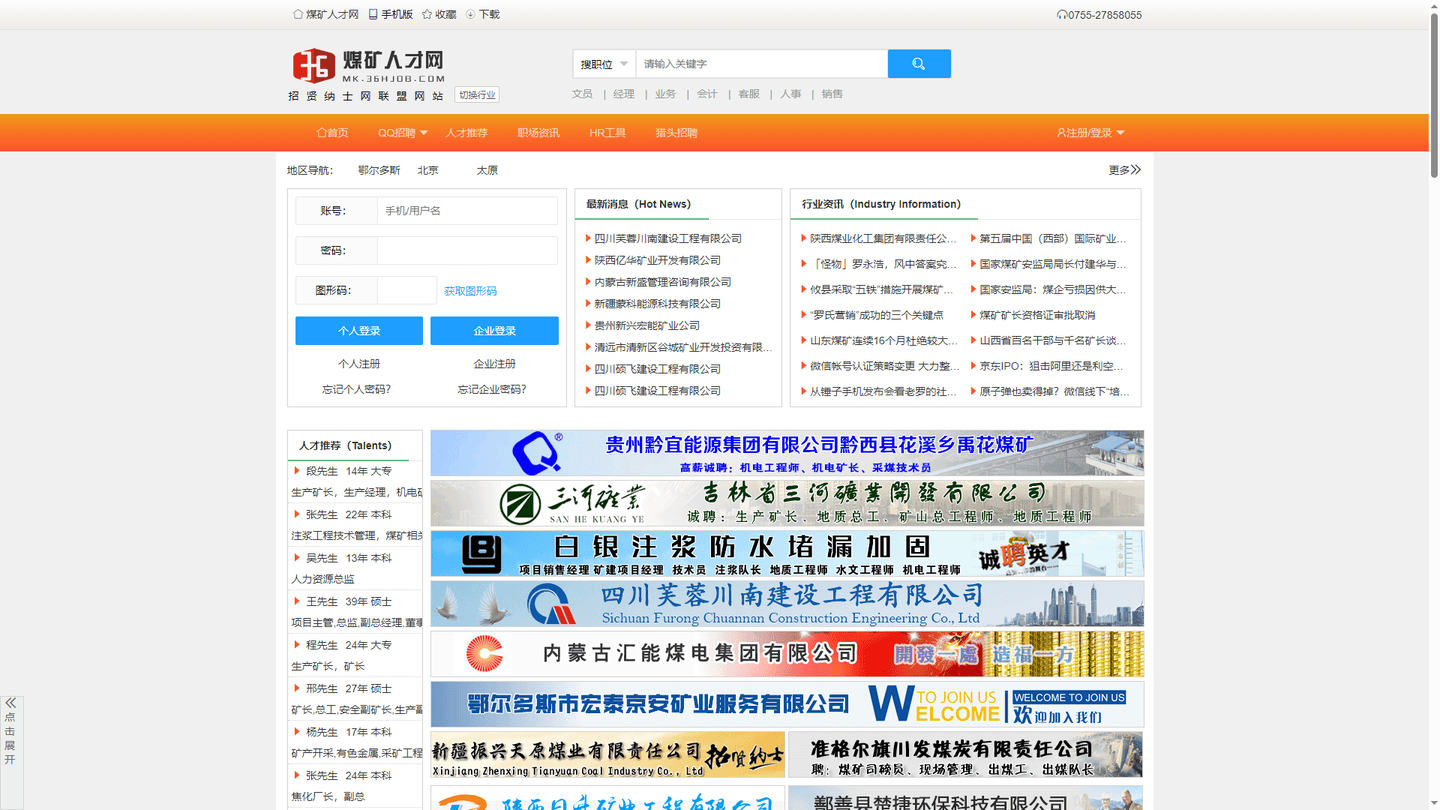
Task: Expand the QQ招聘 navigation dropdown
Action: [402, 133]
